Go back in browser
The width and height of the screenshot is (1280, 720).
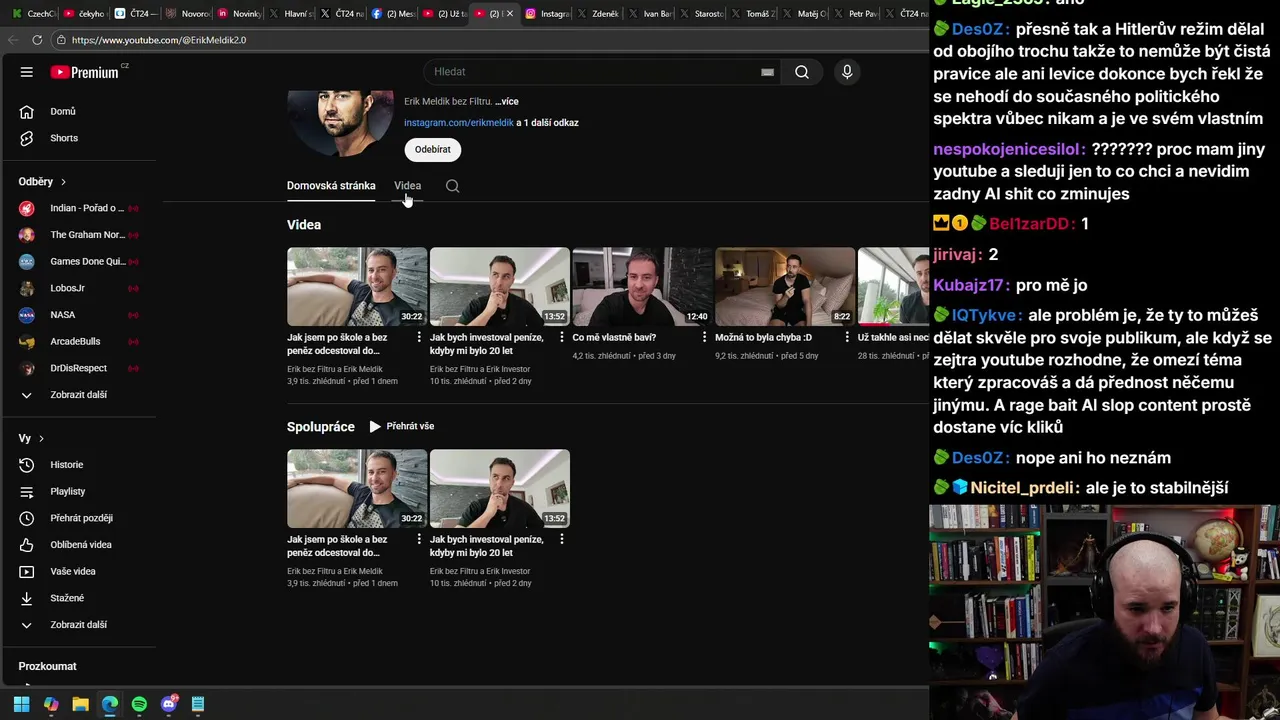point(12,40)
